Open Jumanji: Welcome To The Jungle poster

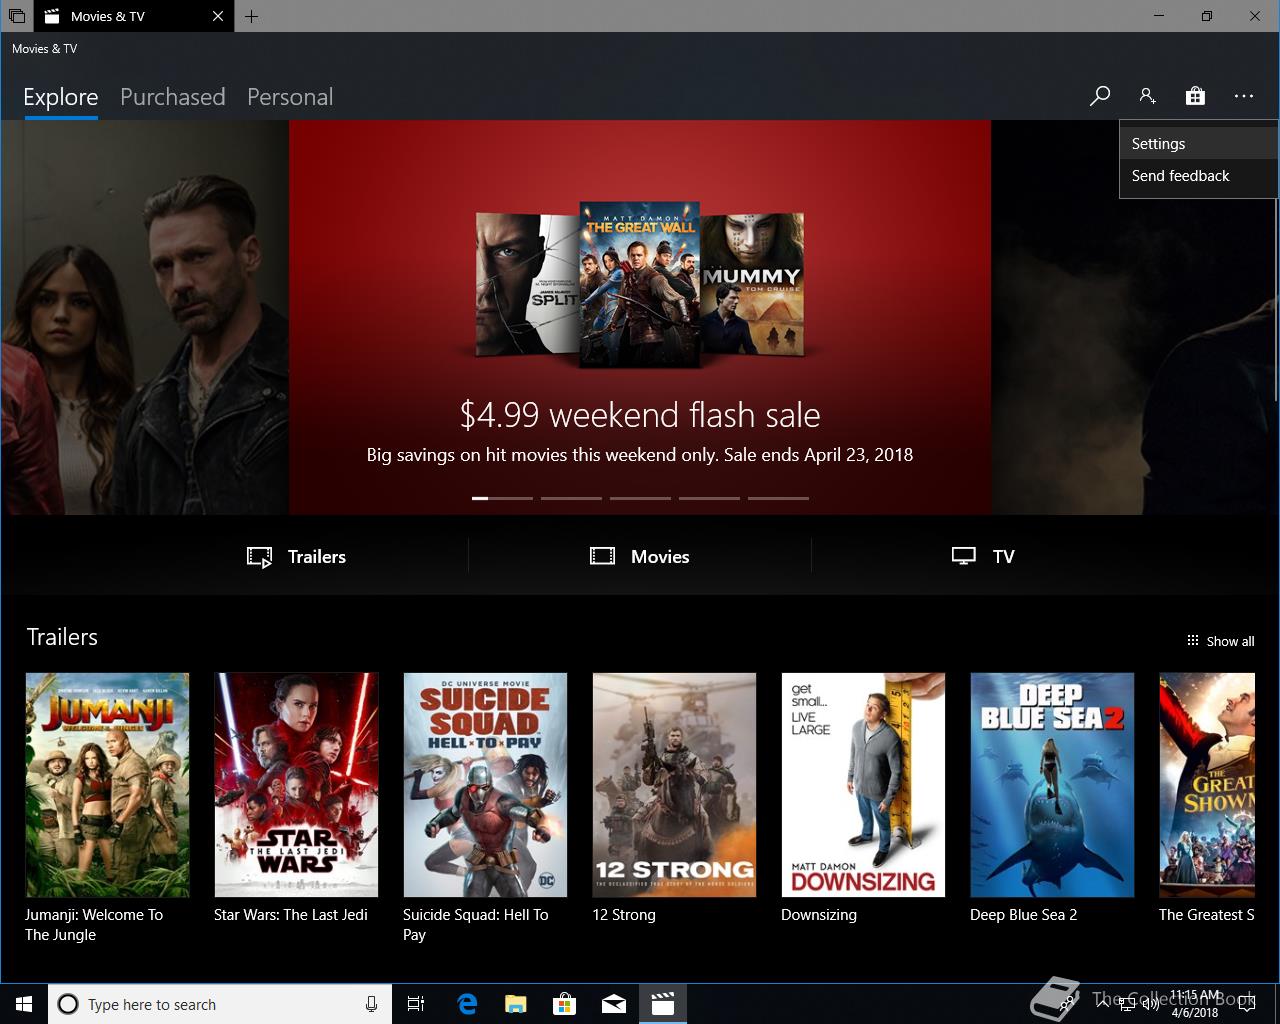(107, 785)
